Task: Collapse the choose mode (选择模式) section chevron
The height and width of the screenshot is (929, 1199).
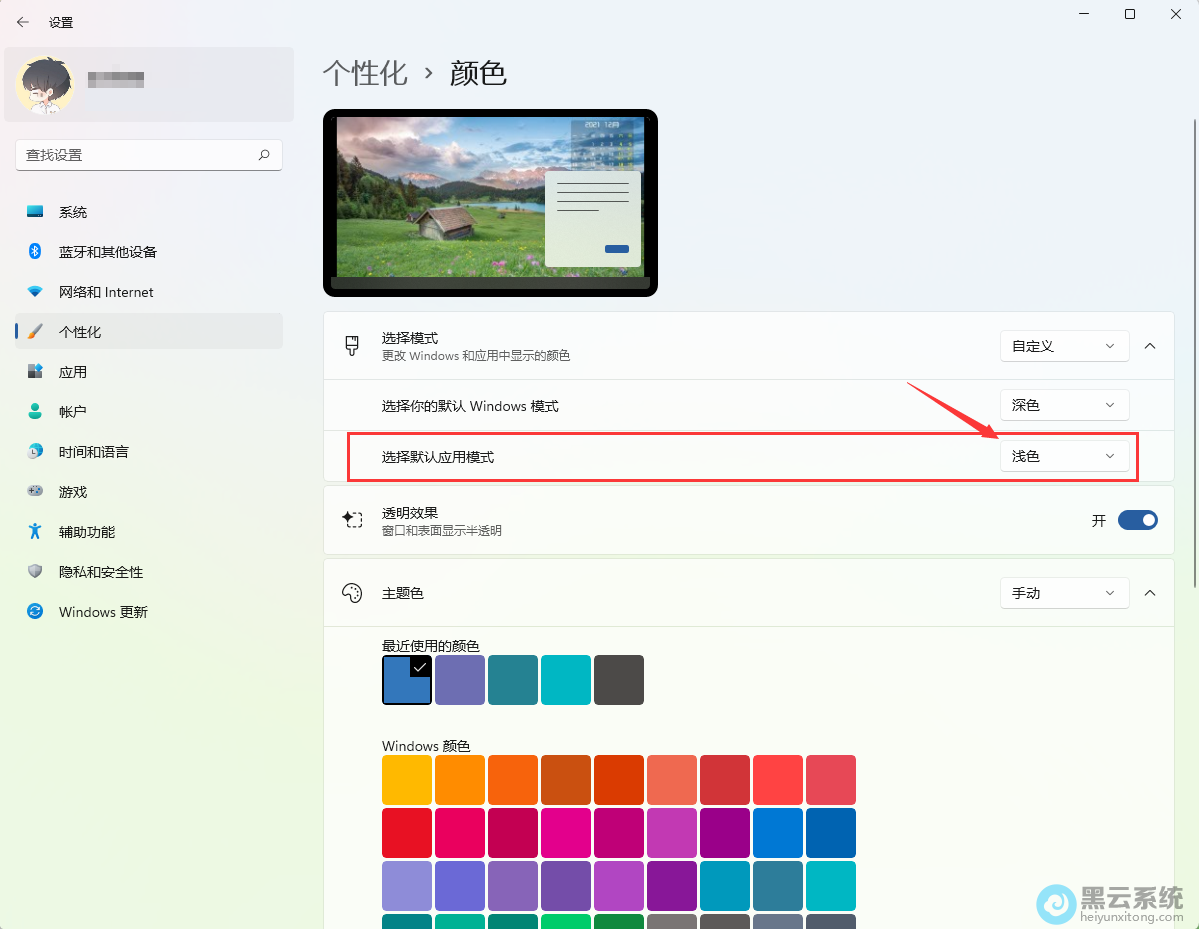Action: pyautogui.click(x=1150, y=346)
